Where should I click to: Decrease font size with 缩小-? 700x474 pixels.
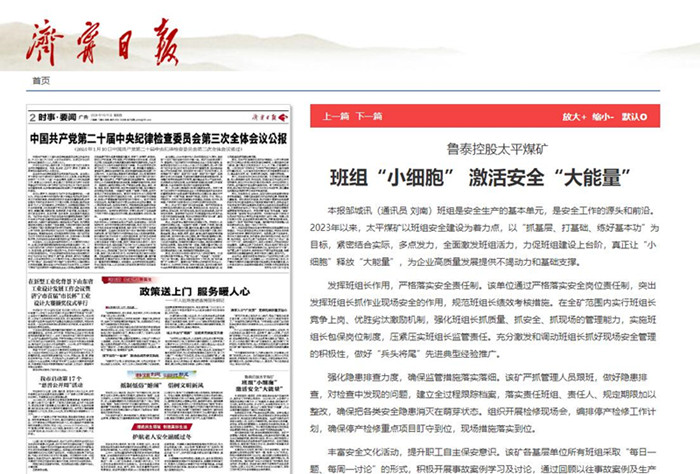pyautogui.click(x=603, y=117)
